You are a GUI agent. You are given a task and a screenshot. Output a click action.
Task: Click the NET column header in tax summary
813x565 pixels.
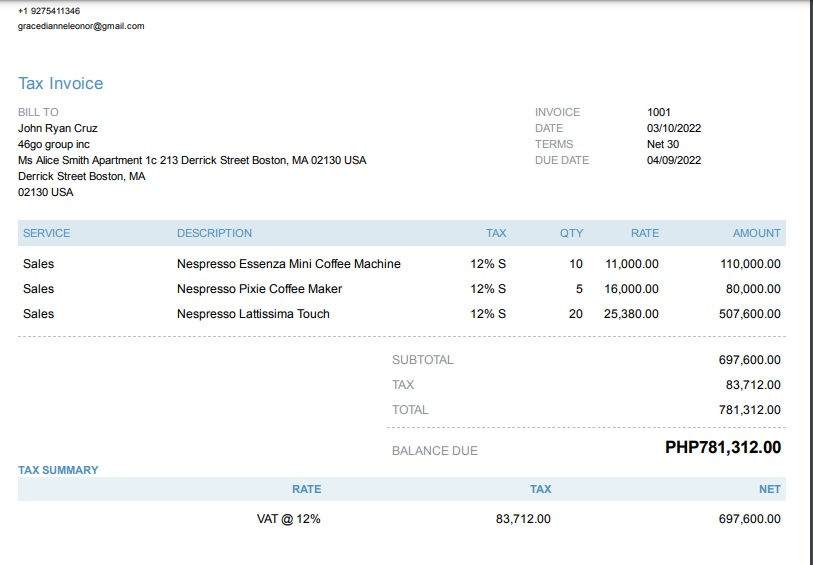pos(769,489)
